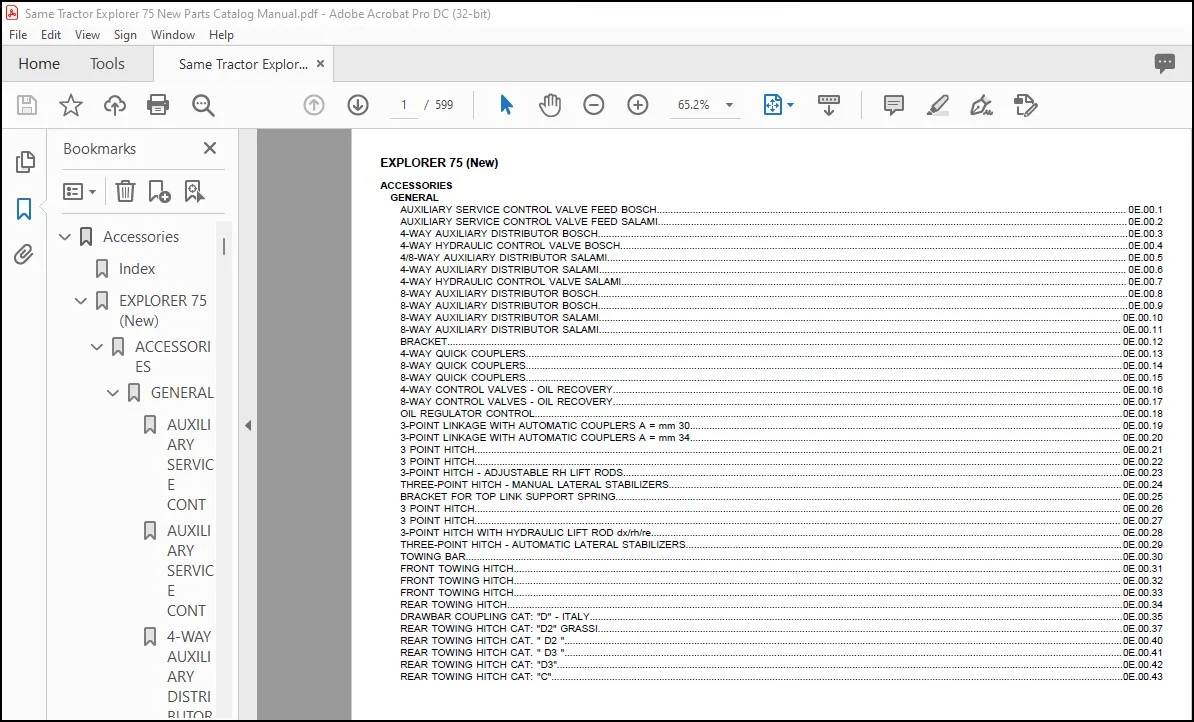The width and height of the screenshot is (1194, 722).
Task: Find current bookmark icon
Action: [x=194, y=191]
